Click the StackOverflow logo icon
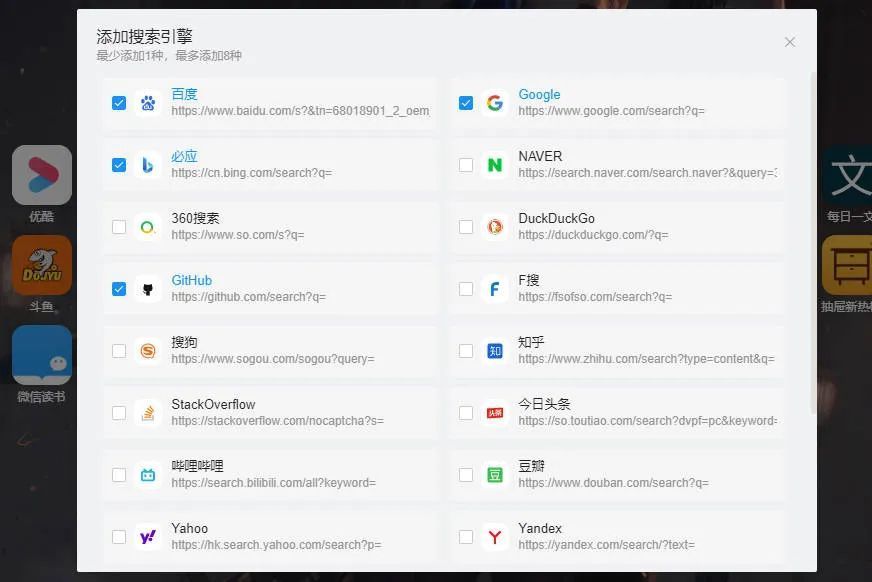 (147, 413)
